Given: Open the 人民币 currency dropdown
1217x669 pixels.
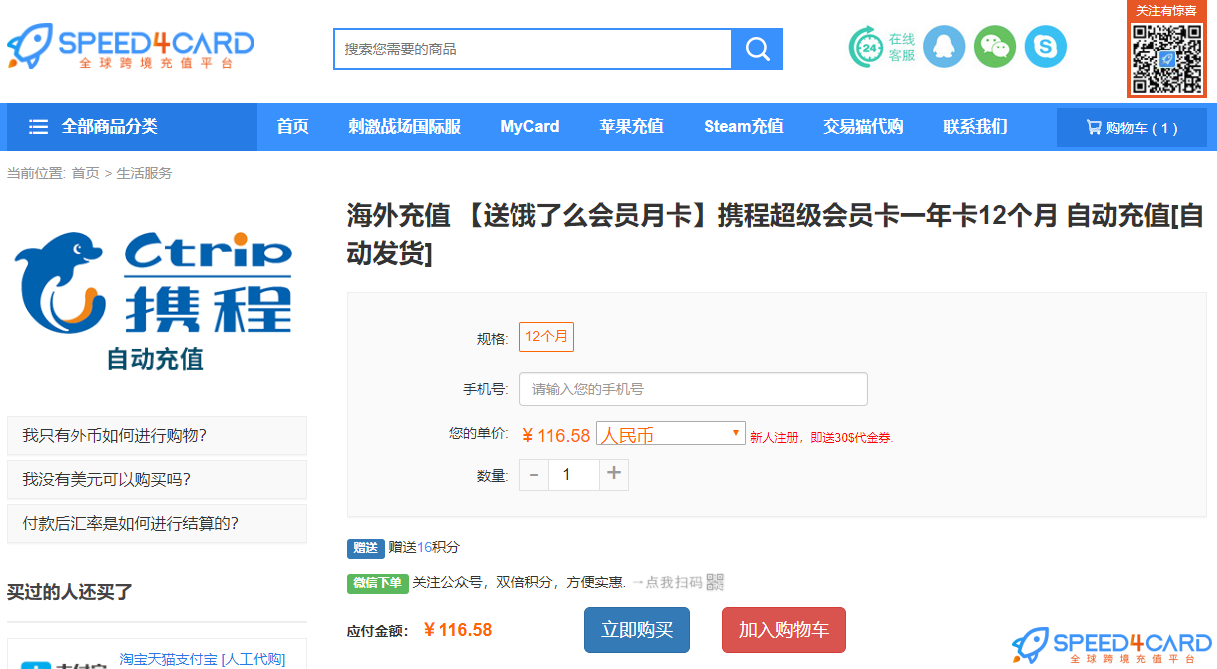Looking at the screenshot, I should coord(670,434).
